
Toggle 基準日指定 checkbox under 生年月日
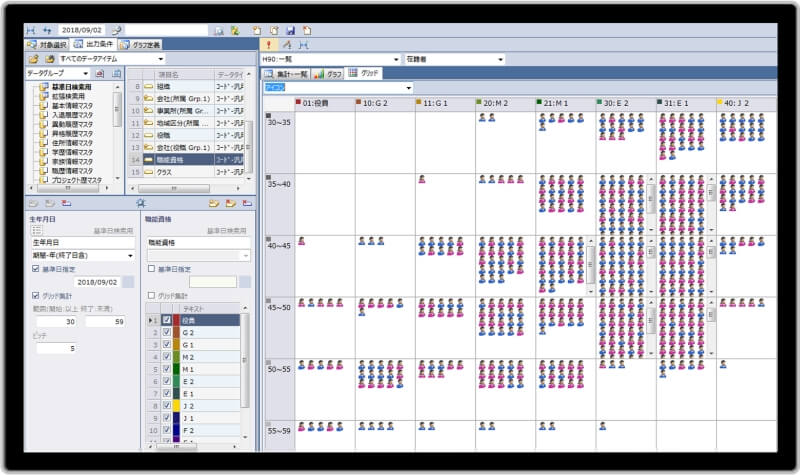coord(37,268)
